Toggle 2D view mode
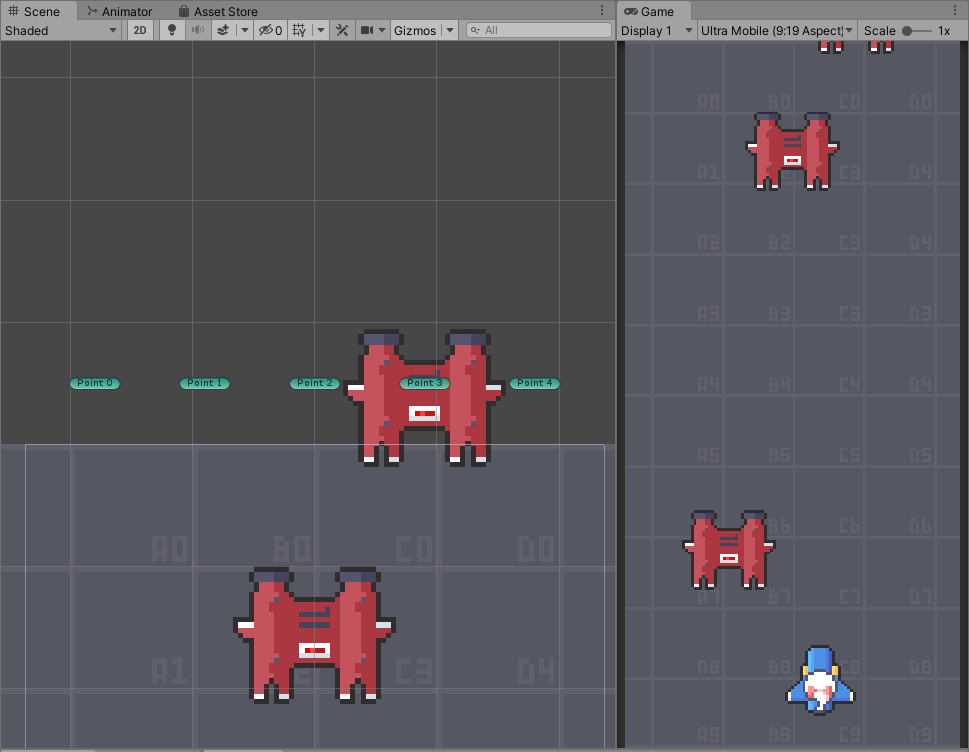Image resolution: width=969 pixels, height=752 pixels. [140, 30]
